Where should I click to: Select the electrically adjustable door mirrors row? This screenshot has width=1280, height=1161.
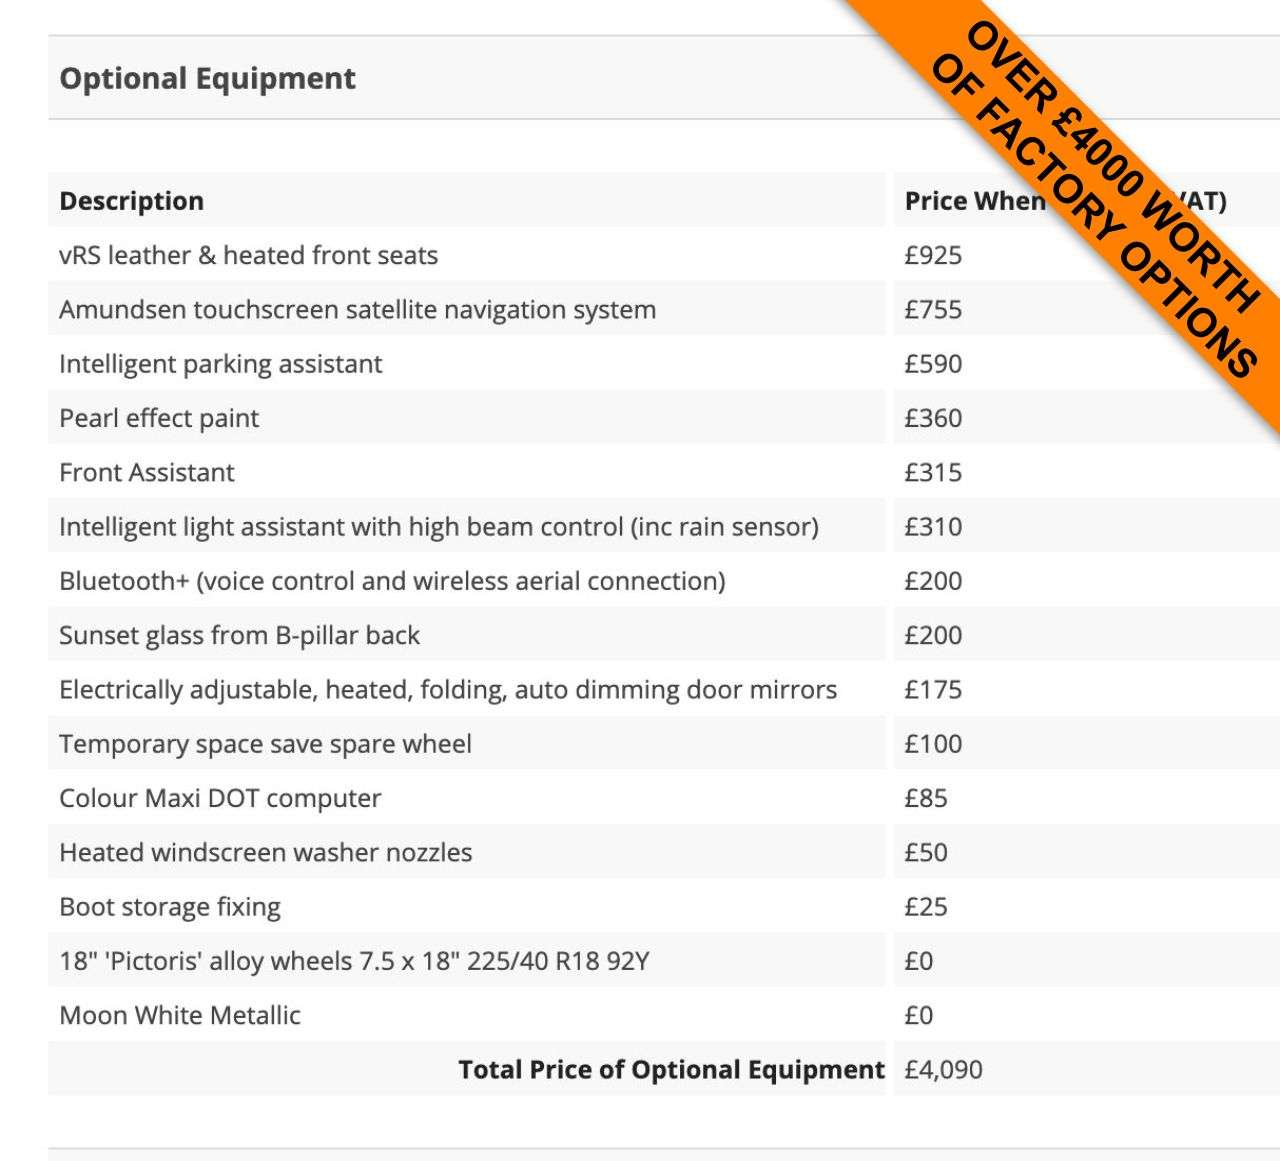coord(447,690)
